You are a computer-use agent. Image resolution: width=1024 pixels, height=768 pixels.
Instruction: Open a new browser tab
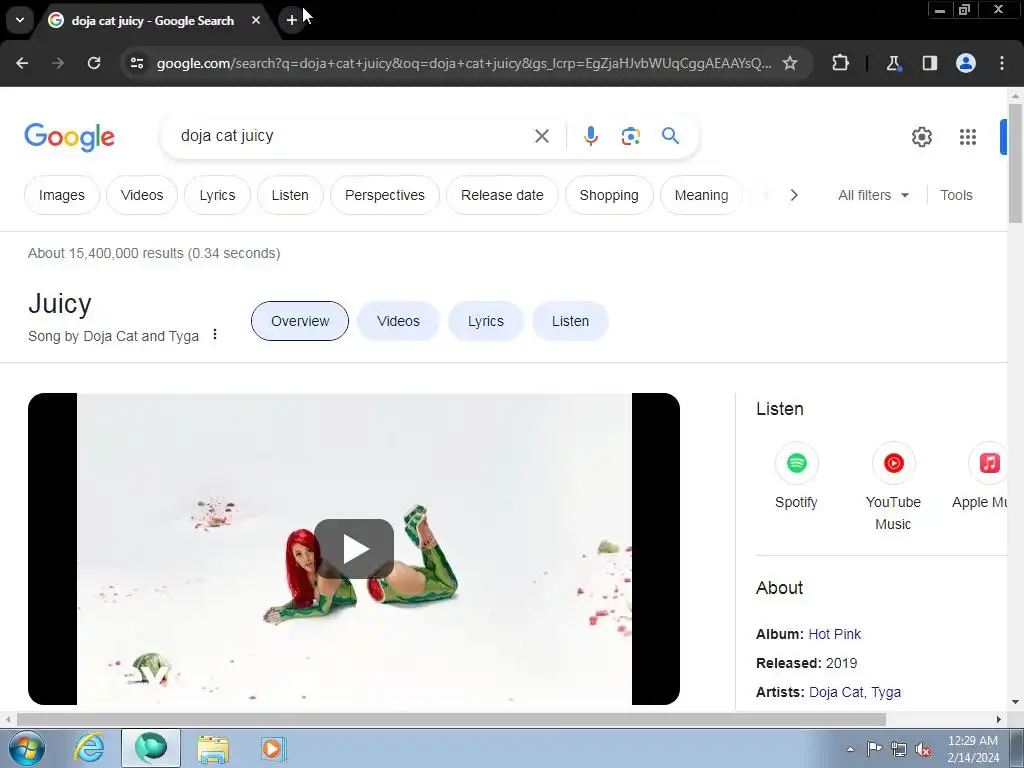click(x=291, y=20)
